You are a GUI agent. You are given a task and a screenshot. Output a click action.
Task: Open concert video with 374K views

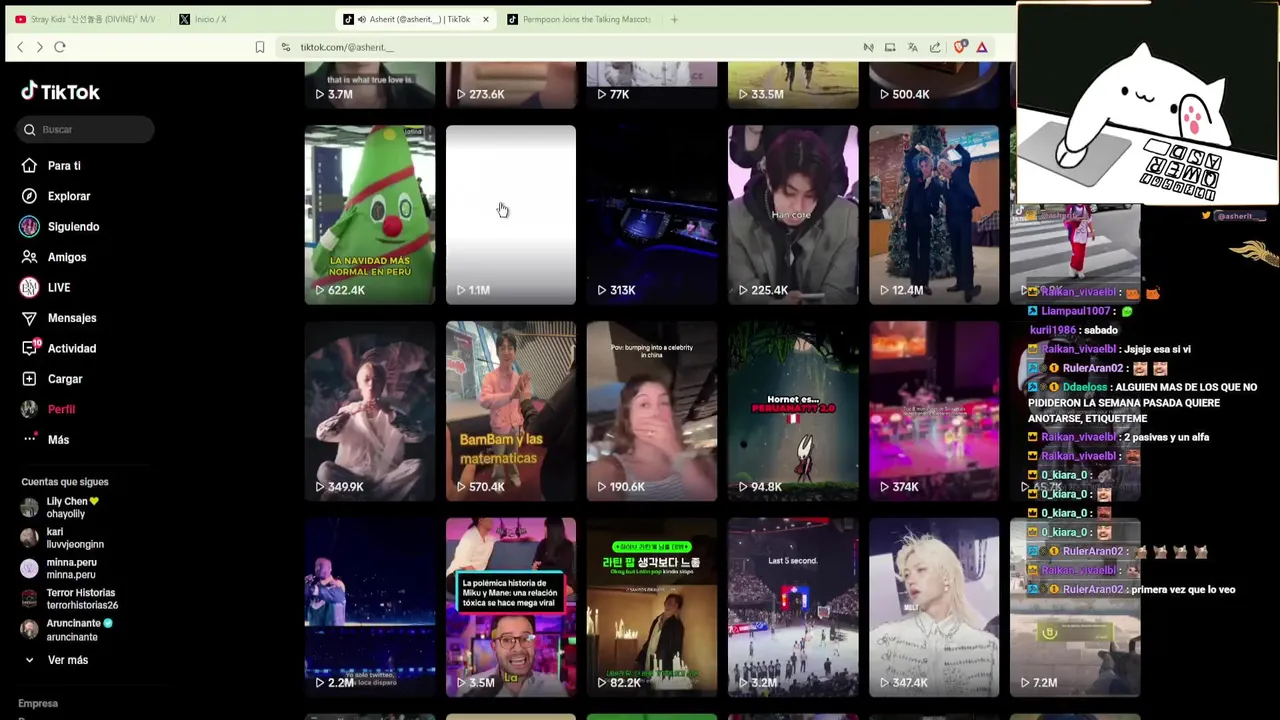(934, 411)
